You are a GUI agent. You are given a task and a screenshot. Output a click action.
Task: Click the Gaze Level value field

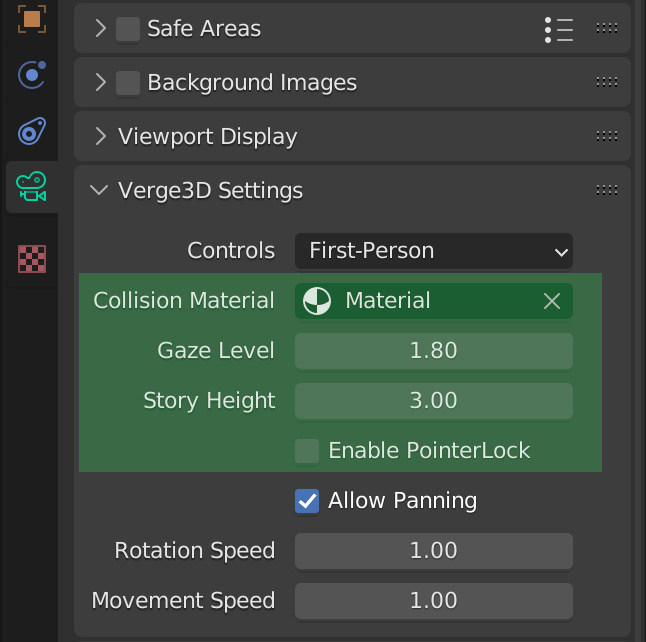point(434,351)
